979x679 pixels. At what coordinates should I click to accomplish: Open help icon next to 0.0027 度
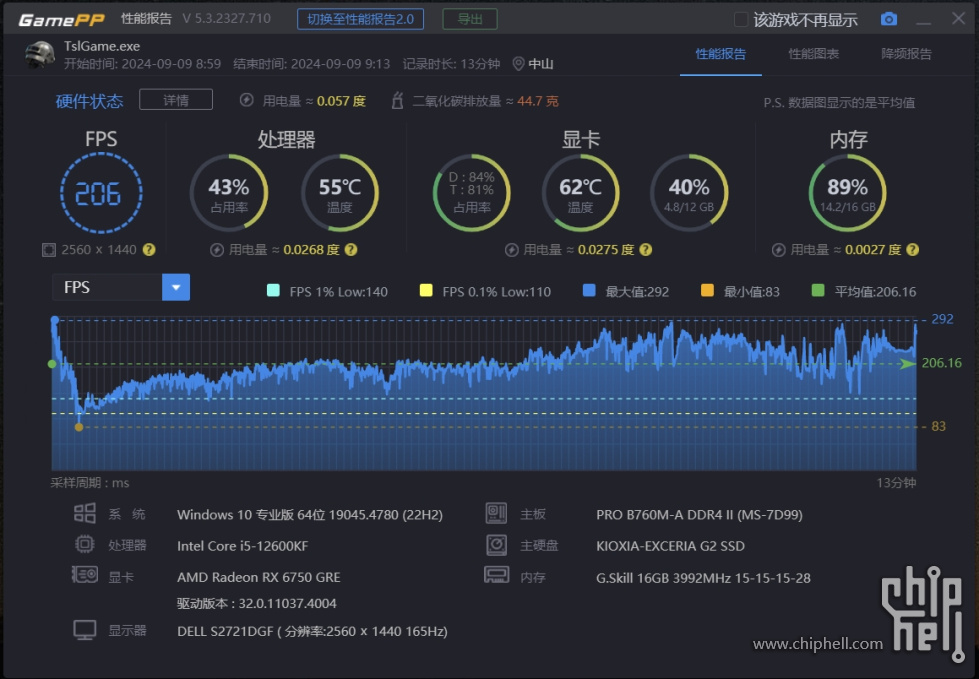(912, 250)
